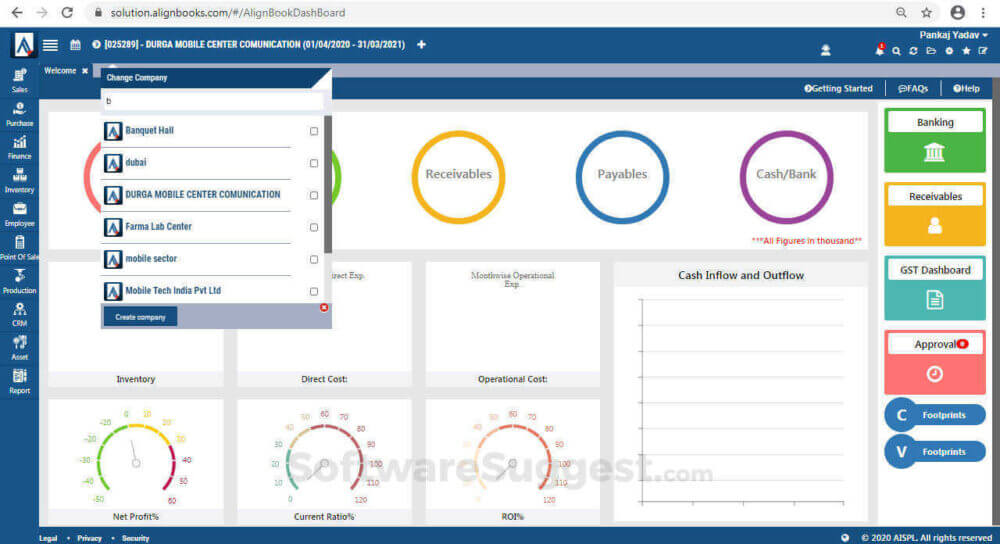
Task: Check the Banquet Hall company checkbox
Action: pyautogui.click(x=314, y=131)
